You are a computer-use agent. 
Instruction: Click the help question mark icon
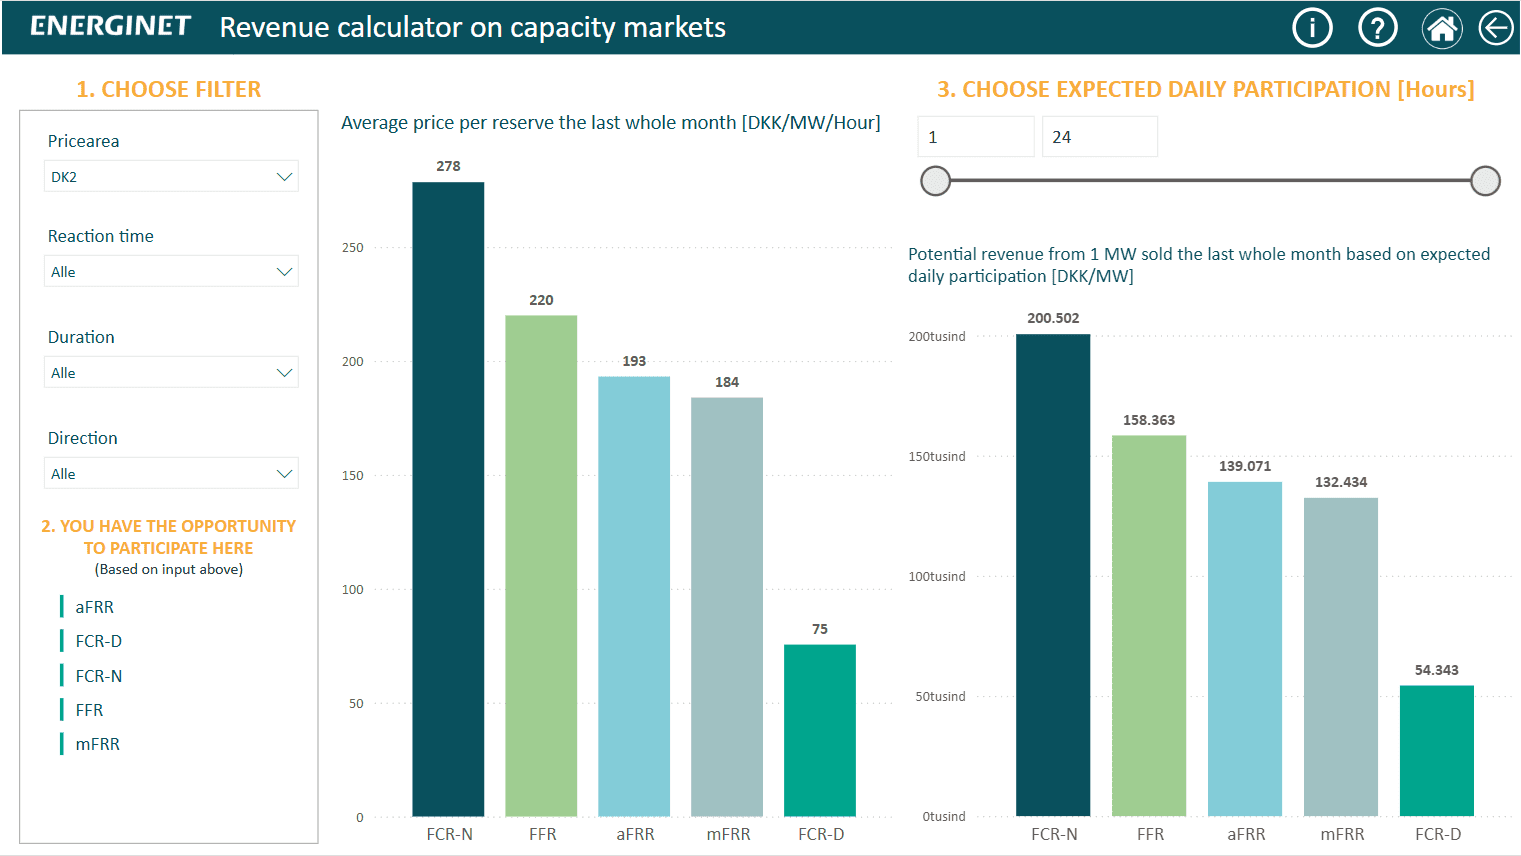pos(1377,28)
